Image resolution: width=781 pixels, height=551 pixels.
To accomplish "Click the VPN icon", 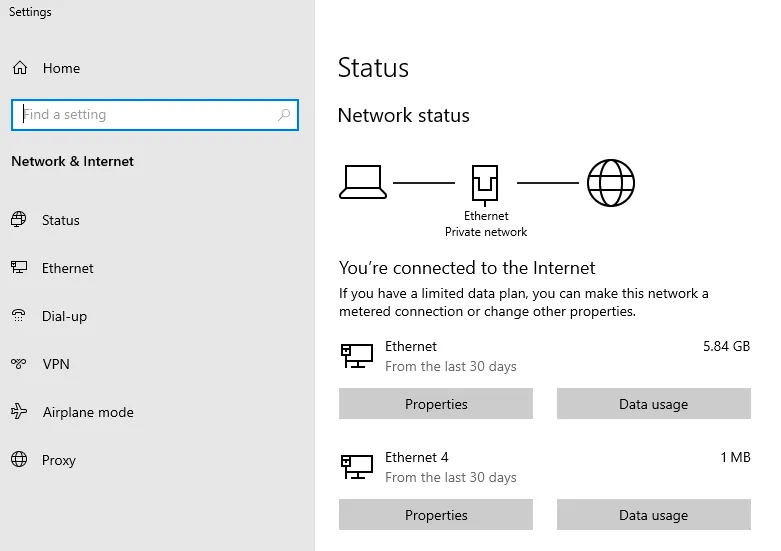I will (19, 364).
